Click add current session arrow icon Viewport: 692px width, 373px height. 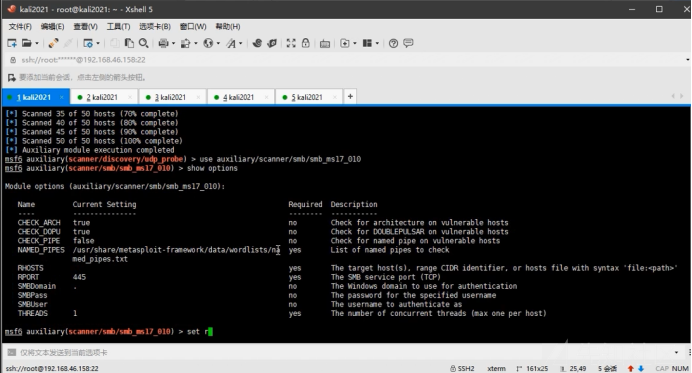coord(11,78)
